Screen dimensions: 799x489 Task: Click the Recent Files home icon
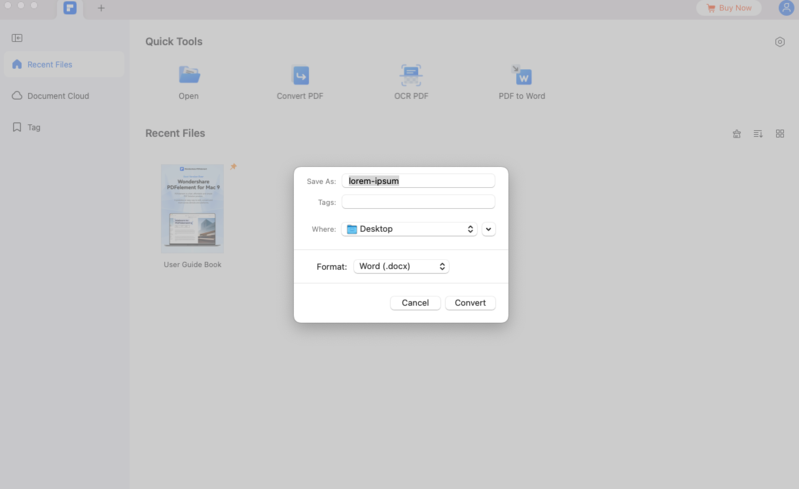point(17,64)
